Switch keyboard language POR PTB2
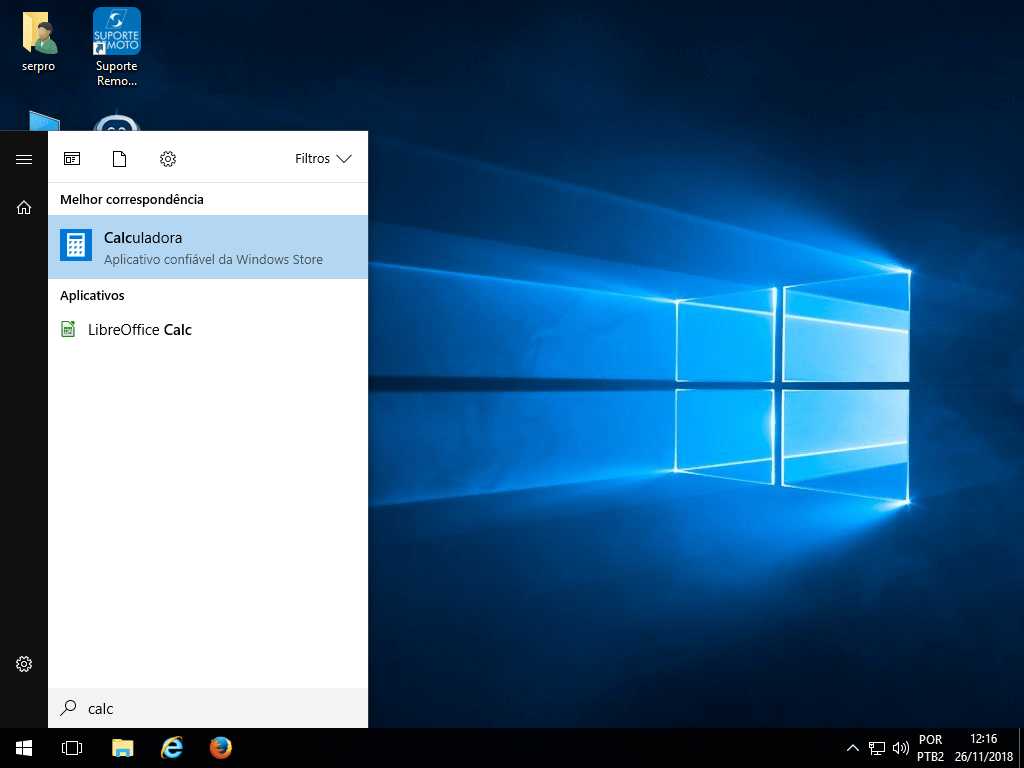The height and width of the screenshot is (768, 1024). (930, 748)
